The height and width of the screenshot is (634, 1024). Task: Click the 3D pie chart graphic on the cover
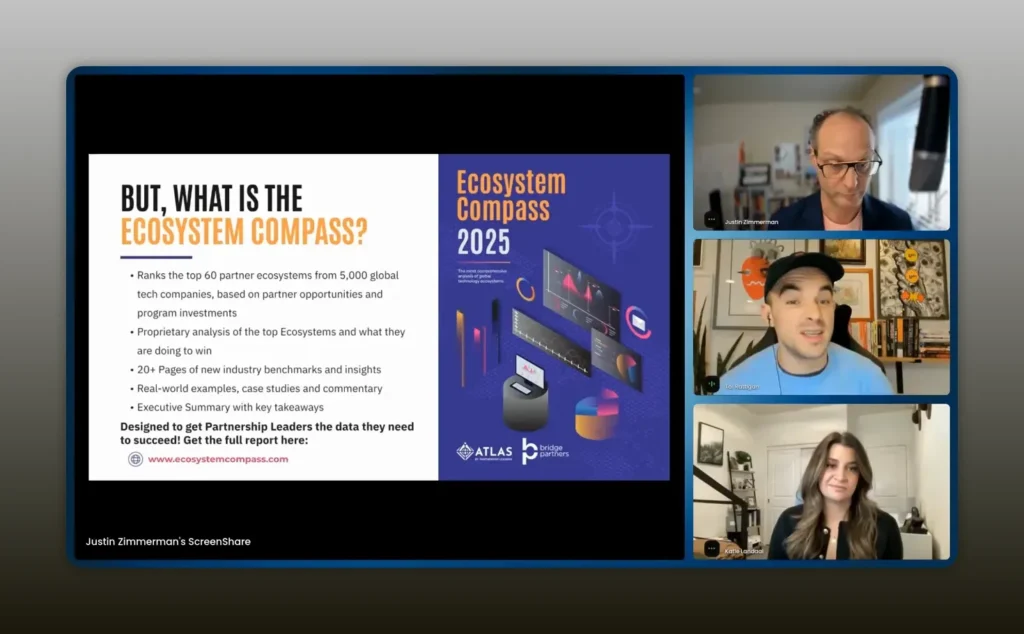click(x=597, y=413)
